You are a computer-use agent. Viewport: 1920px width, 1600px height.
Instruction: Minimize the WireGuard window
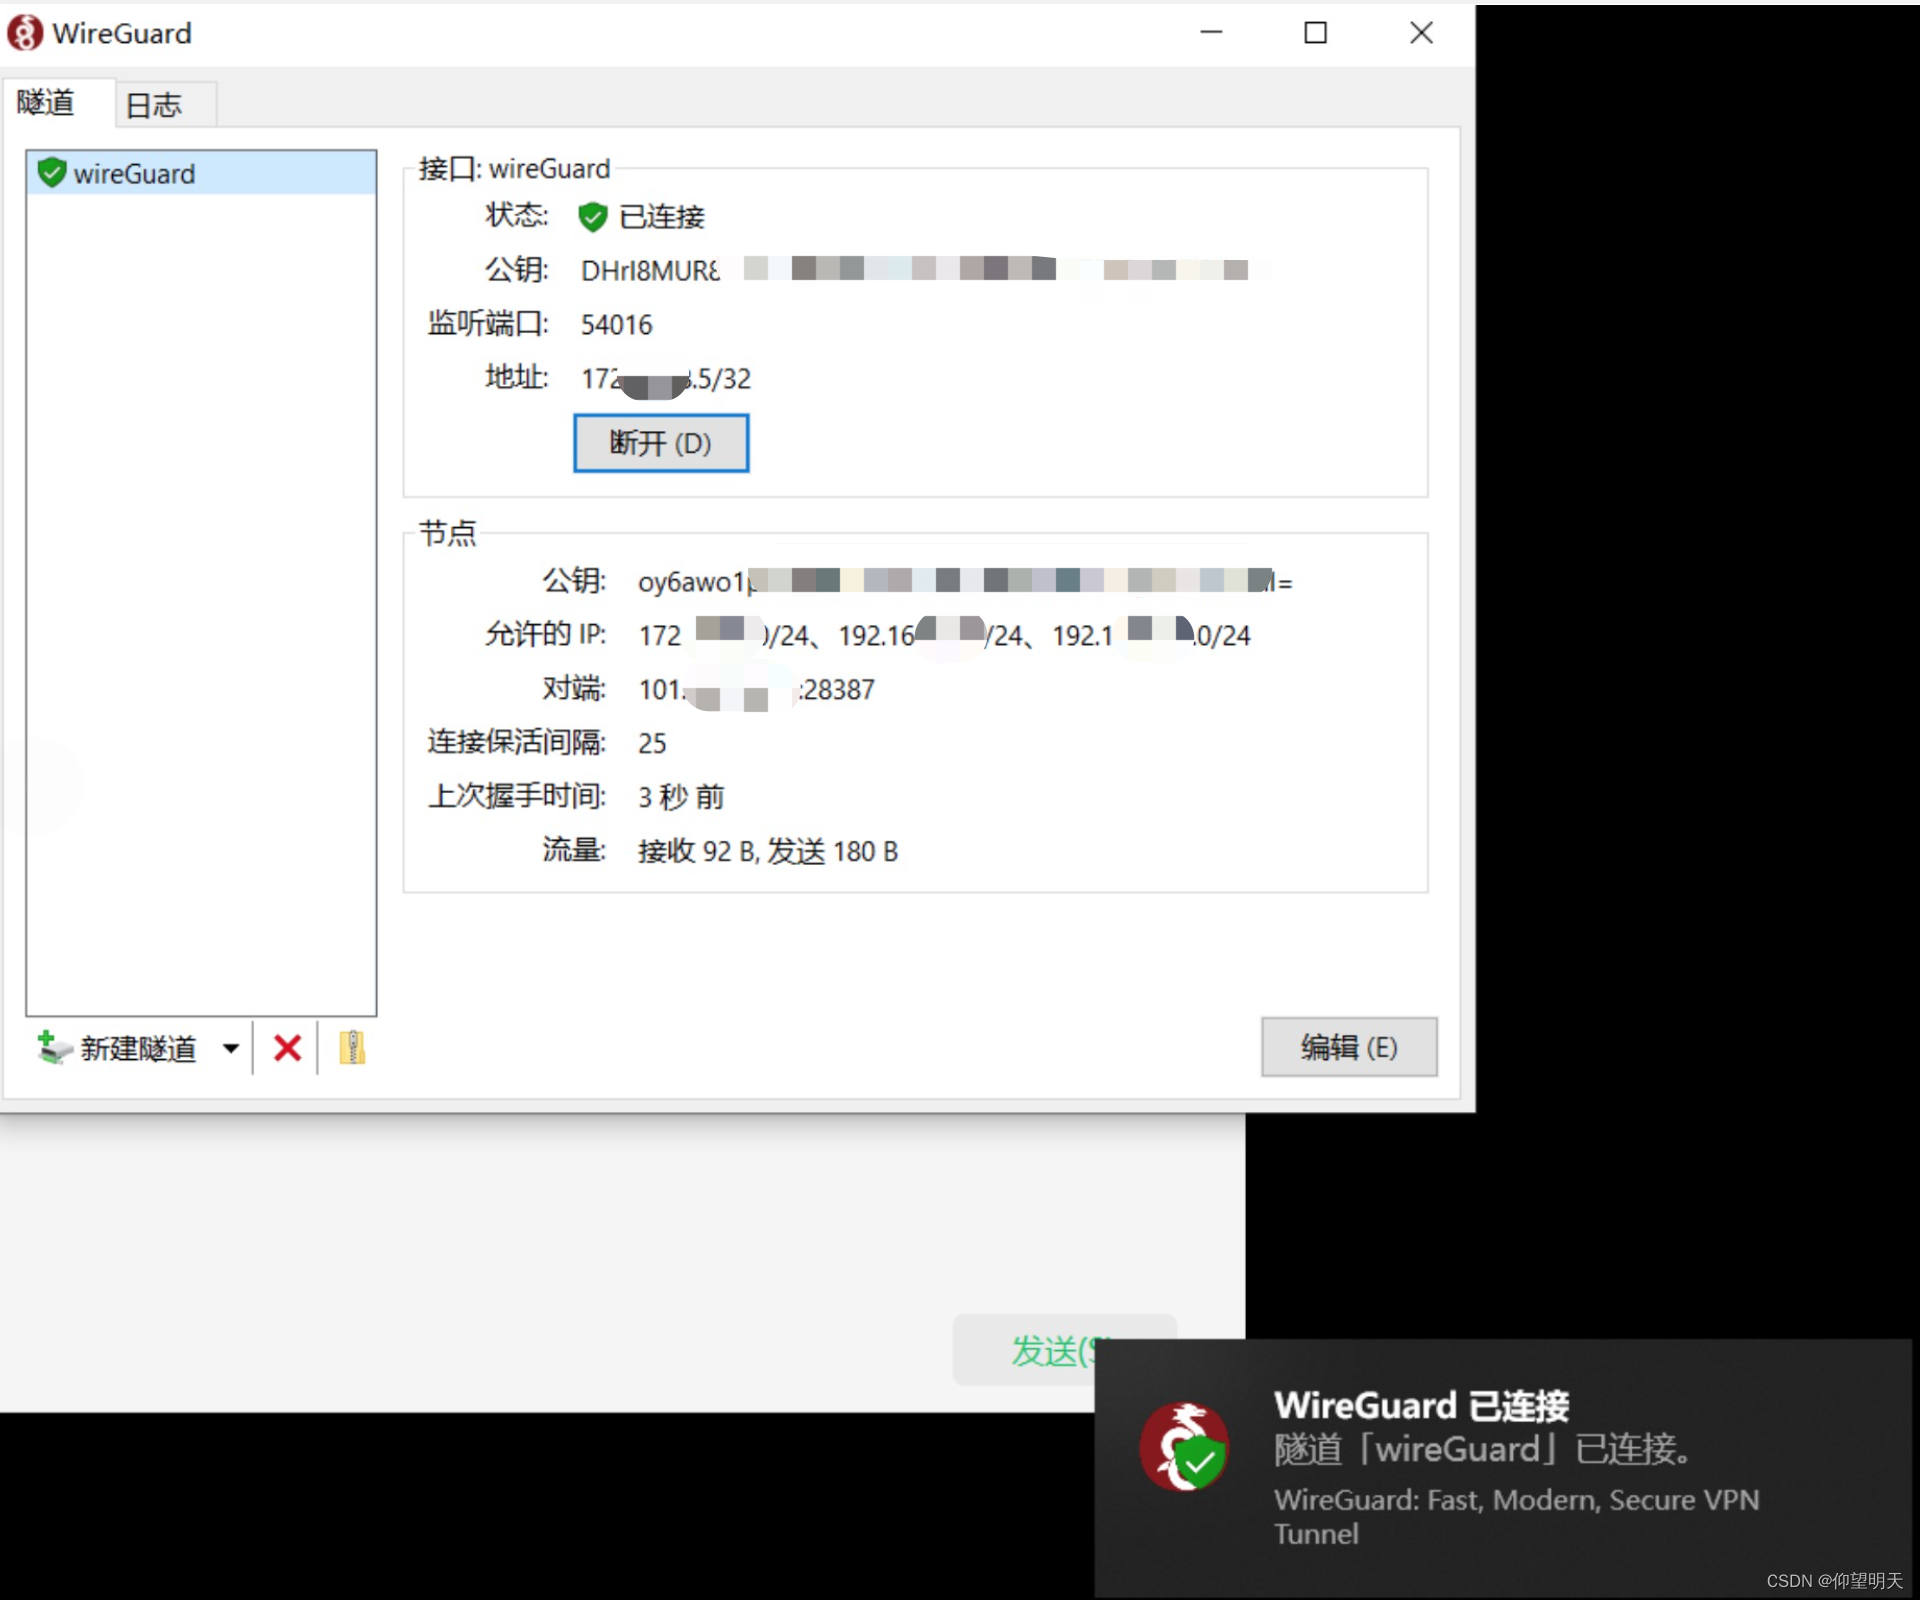pyautogui.click(x=1211, y=33)
